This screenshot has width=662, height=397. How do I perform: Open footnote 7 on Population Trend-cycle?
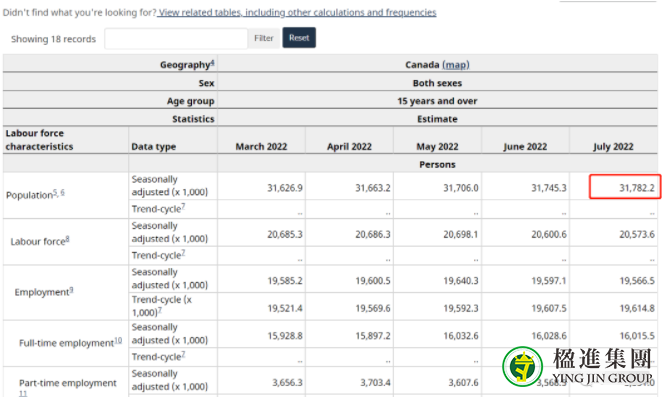pos(183,207)
